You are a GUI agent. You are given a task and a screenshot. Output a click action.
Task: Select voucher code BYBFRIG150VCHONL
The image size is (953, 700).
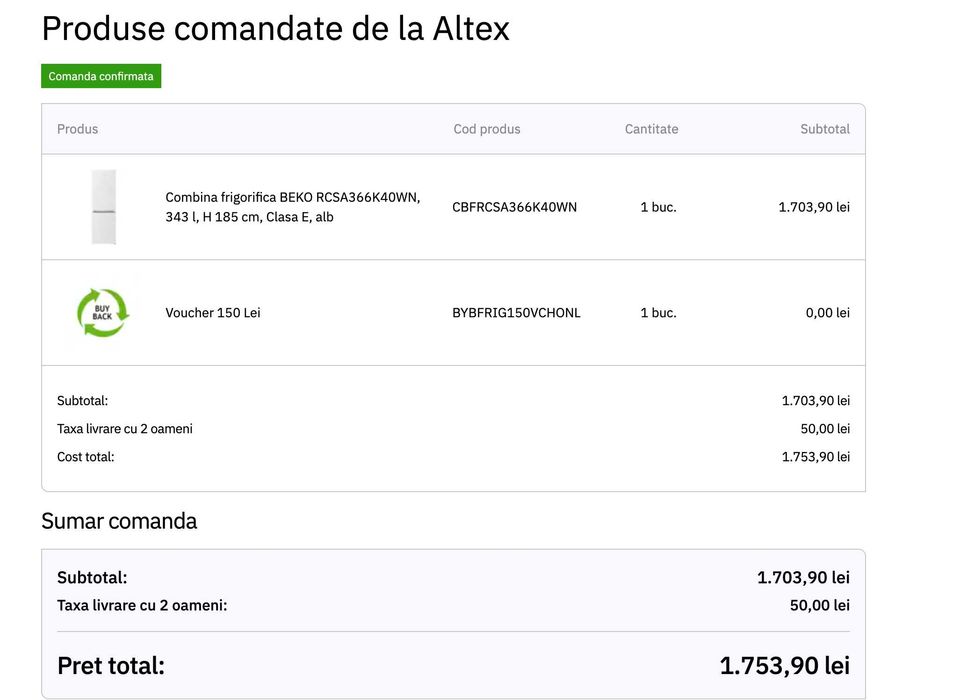[516, 313]
